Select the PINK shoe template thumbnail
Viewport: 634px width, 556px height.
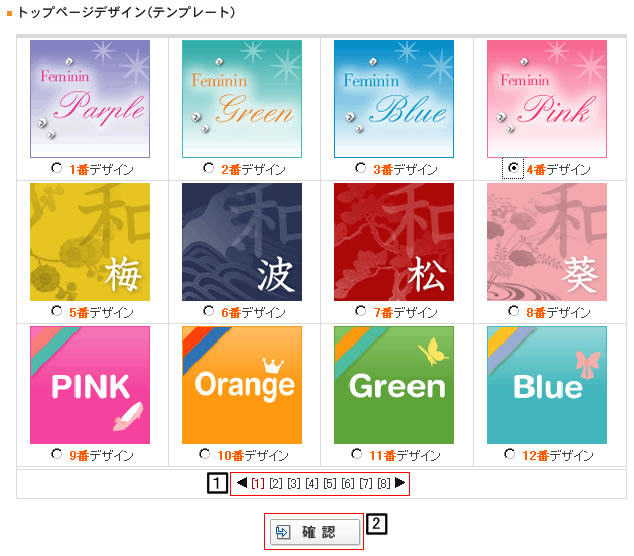[x=90, y=385]
